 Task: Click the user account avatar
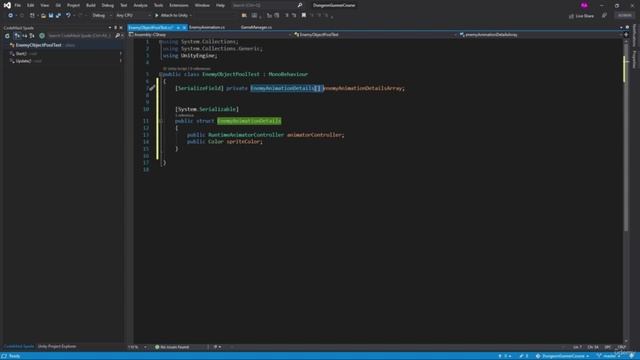(x=584, y=5)
